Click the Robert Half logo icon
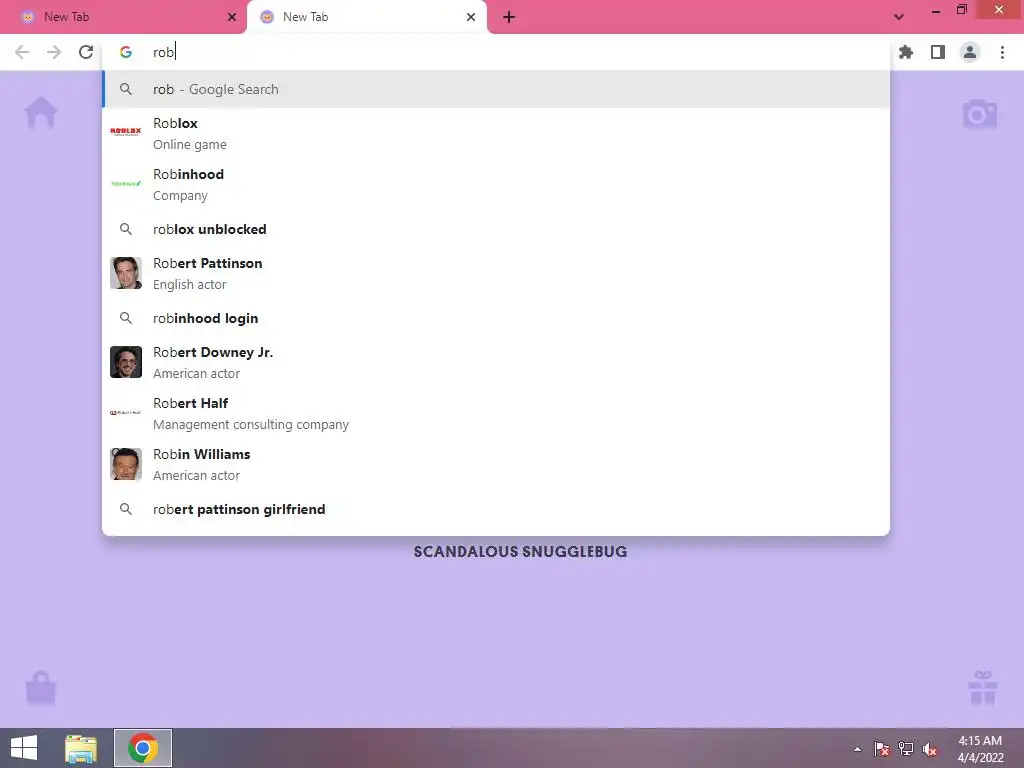The image size is (1024, 768). point(126,413)
